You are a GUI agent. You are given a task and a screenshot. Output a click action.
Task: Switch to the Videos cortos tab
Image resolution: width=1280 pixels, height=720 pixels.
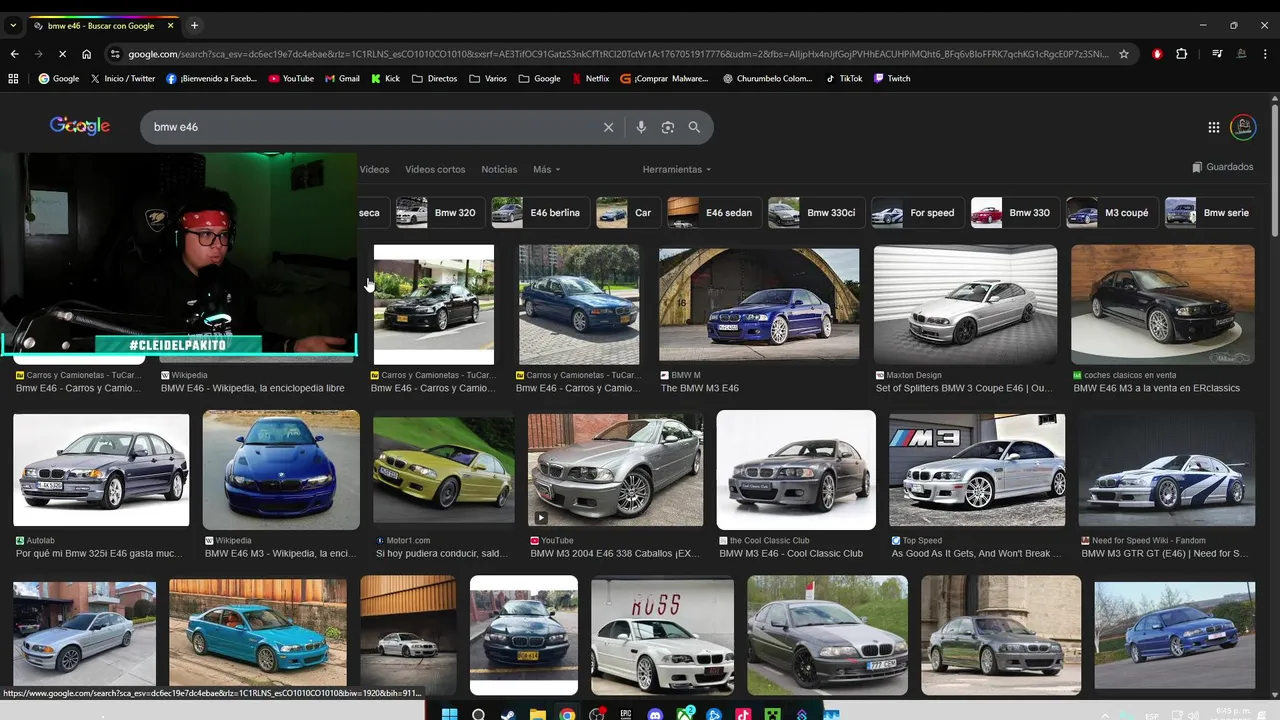[x=435, y=169]
